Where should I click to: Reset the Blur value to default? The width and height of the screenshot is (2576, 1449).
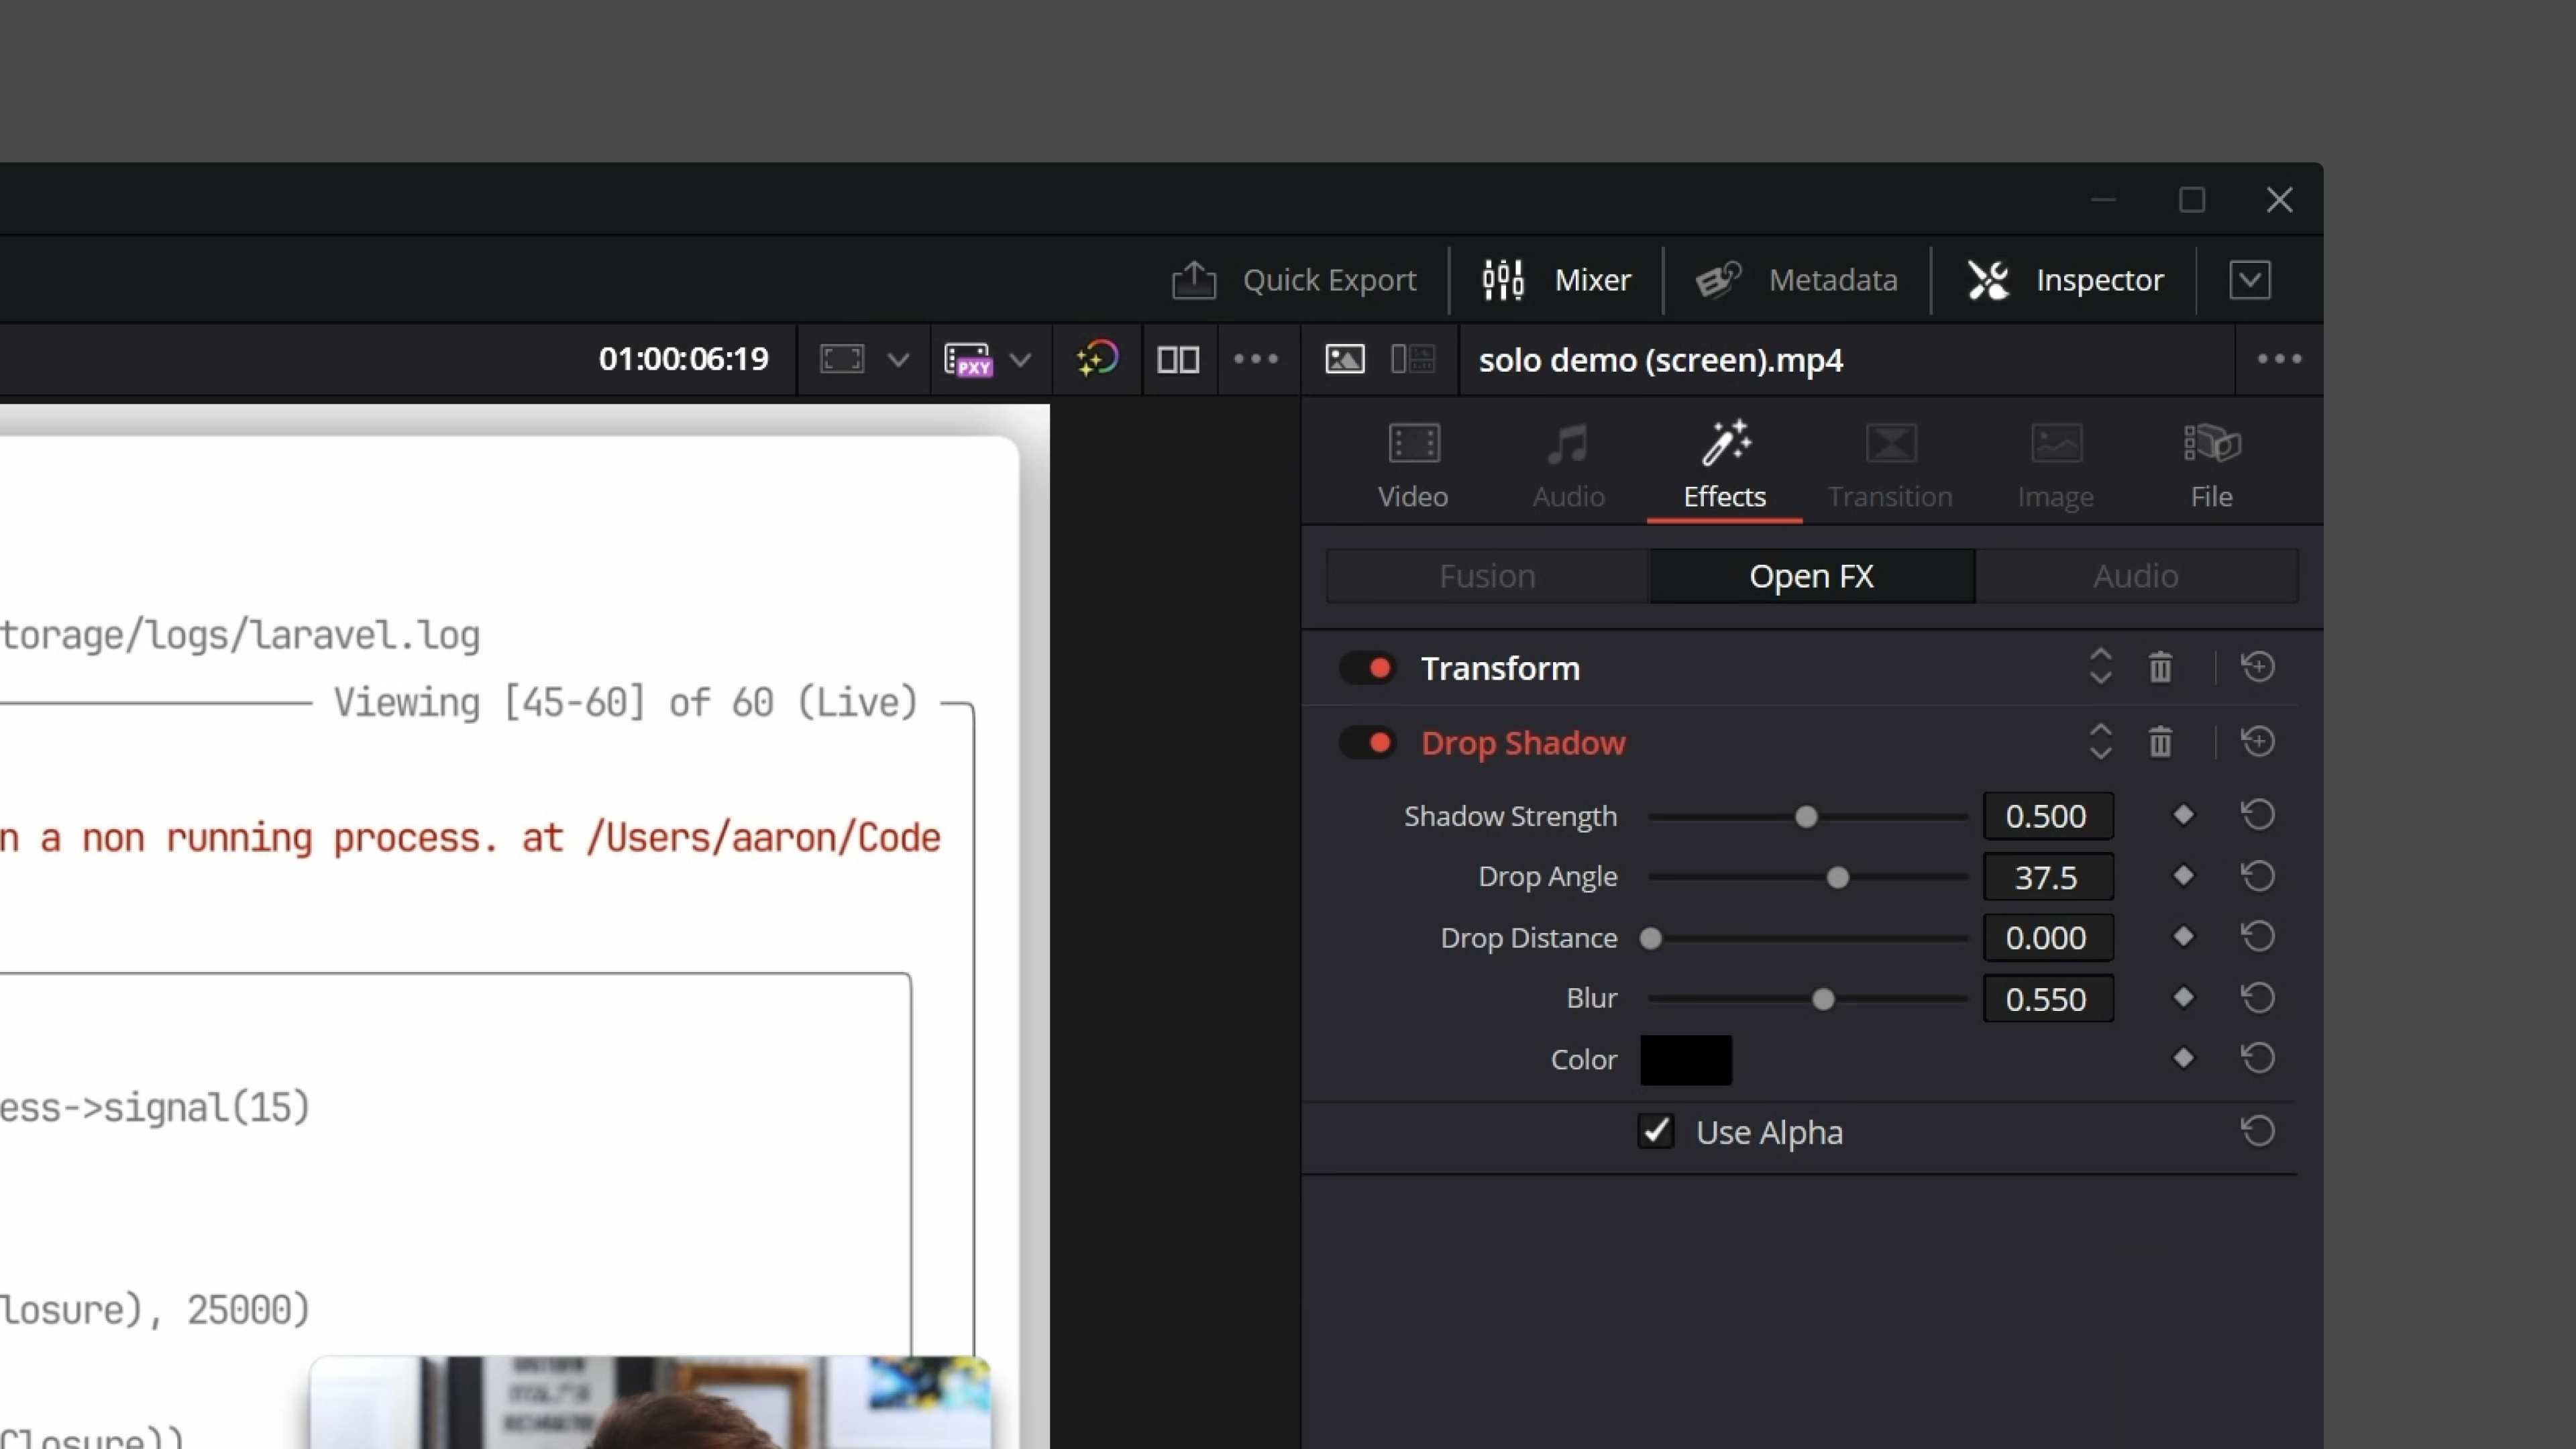2259,997
